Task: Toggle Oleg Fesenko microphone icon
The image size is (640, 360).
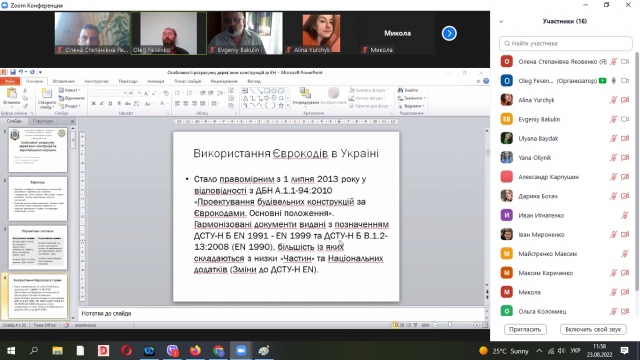Action: point(613,81)
